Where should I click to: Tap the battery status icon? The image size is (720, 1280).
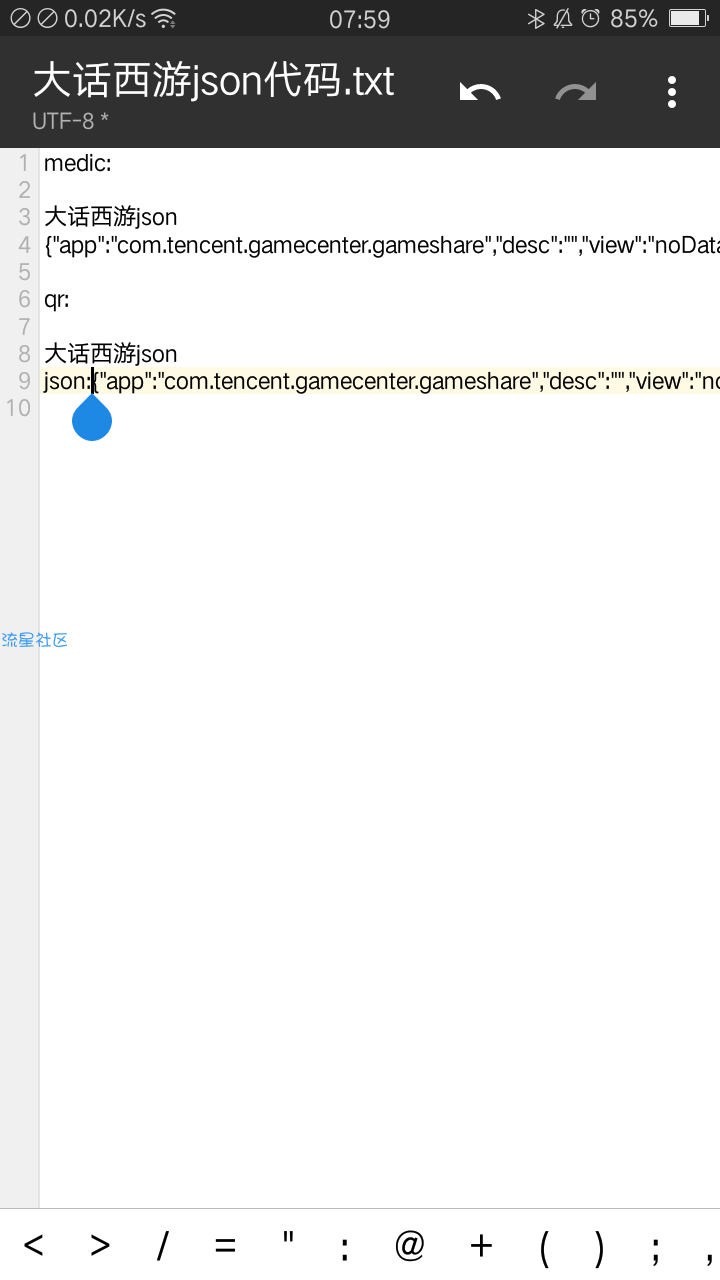coord(688,18)
